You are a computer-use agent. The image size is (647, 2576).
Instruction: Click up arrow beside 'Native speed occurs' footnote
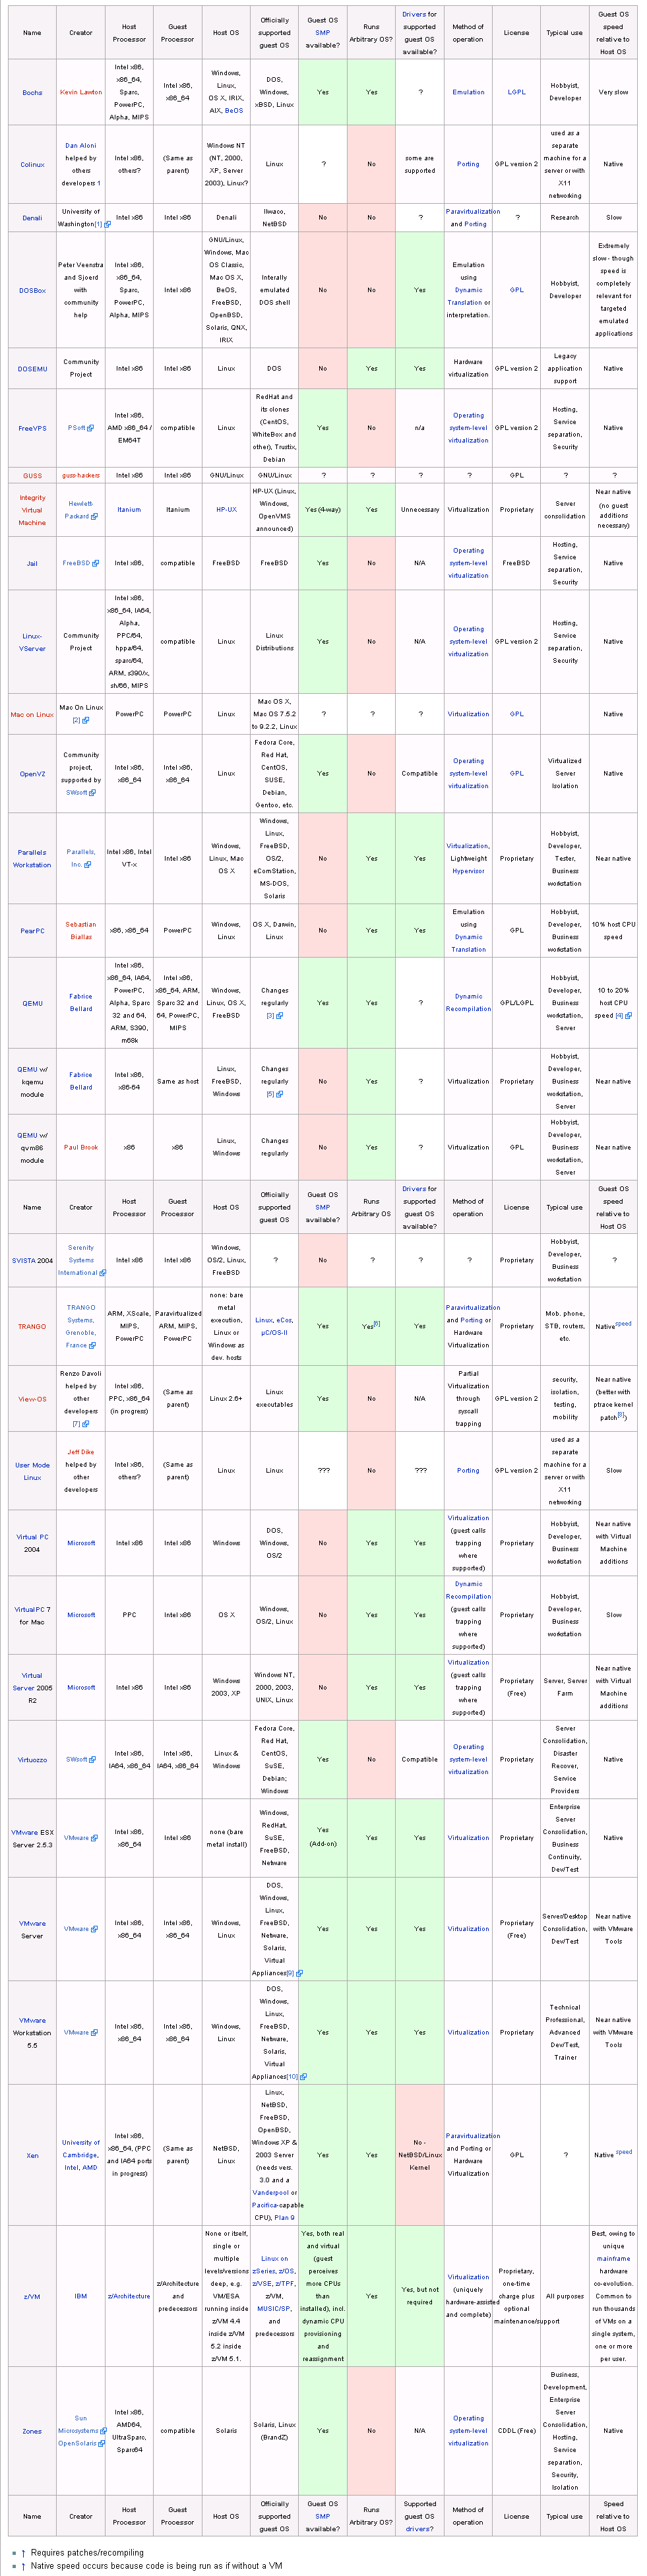coord(23,2566)
